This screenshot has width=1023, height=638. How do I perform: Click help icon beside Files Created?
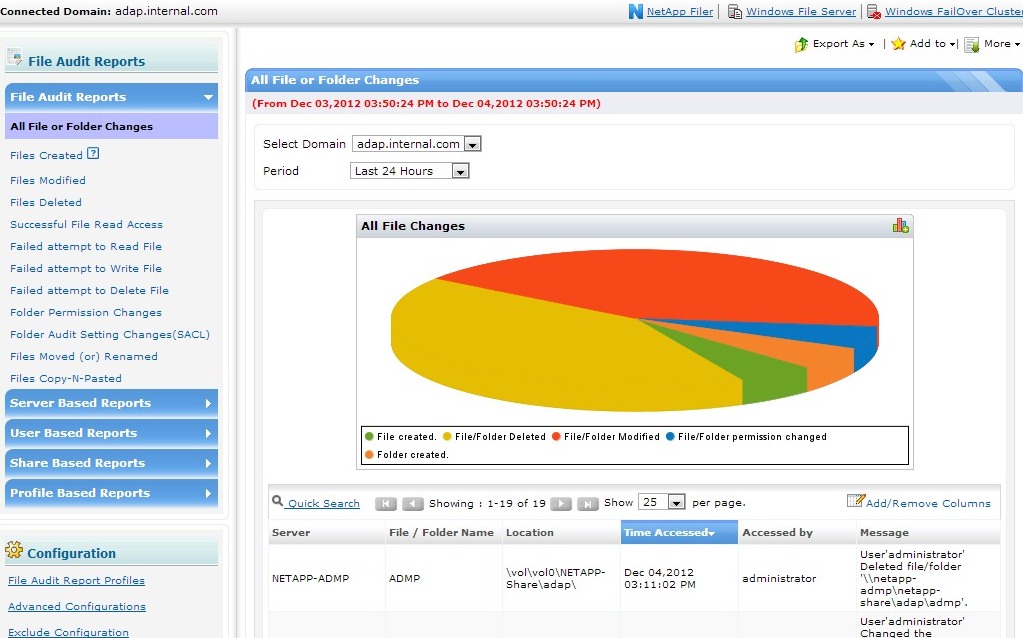(x=93, y=154)
